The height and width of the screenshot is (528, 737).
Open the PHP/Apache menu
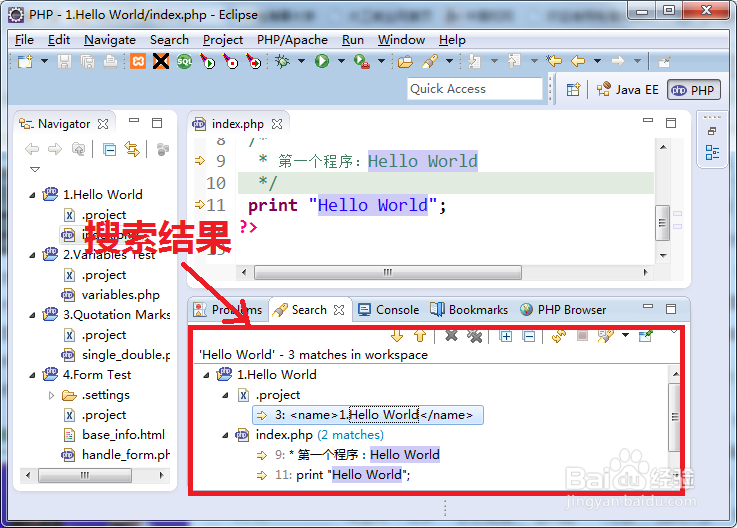pyautogui.click(x=292, y=40)
